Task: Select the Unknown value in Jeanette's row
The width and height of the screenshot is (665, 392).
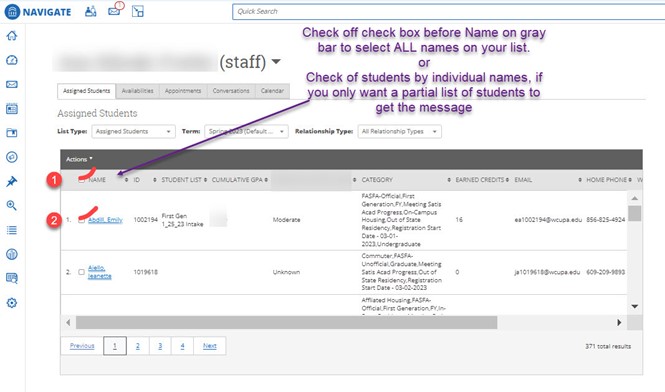Action: (x=286, y=272)
